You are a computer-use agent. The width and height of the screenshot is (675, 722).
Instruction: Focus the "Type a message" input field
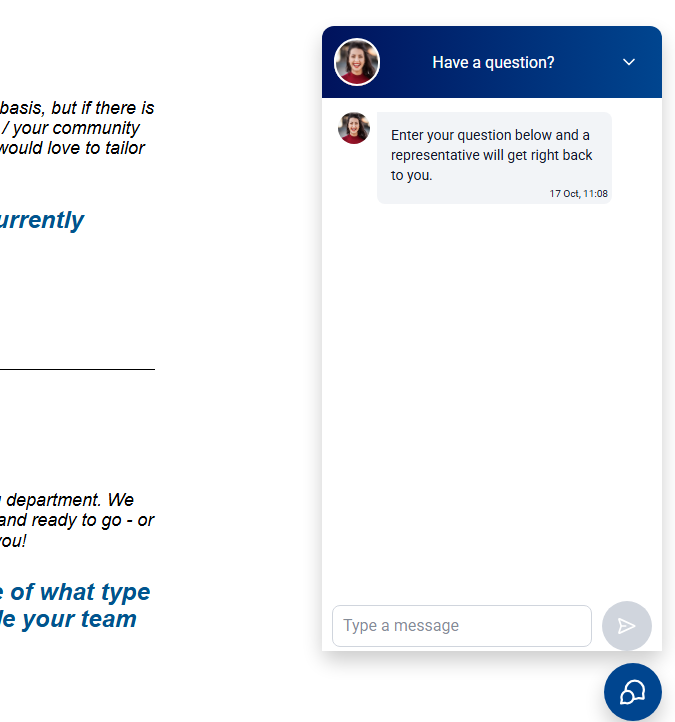pos(461,626)
